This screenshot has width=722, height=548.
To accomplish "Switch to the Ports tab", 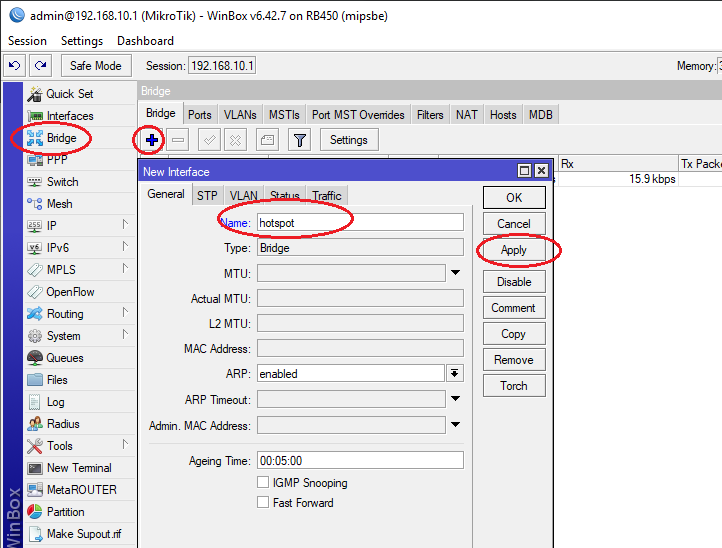I will 200,115.
